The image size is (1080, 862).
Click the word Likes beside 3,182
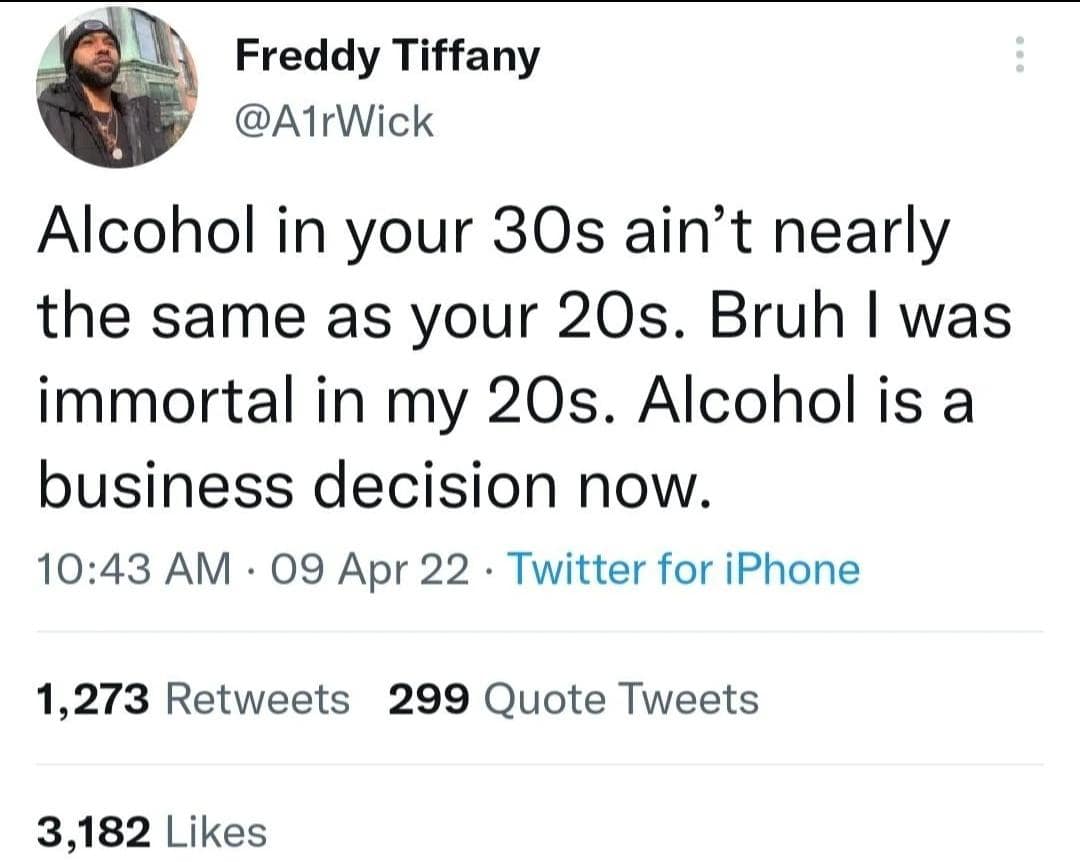(x=215, y=830)
